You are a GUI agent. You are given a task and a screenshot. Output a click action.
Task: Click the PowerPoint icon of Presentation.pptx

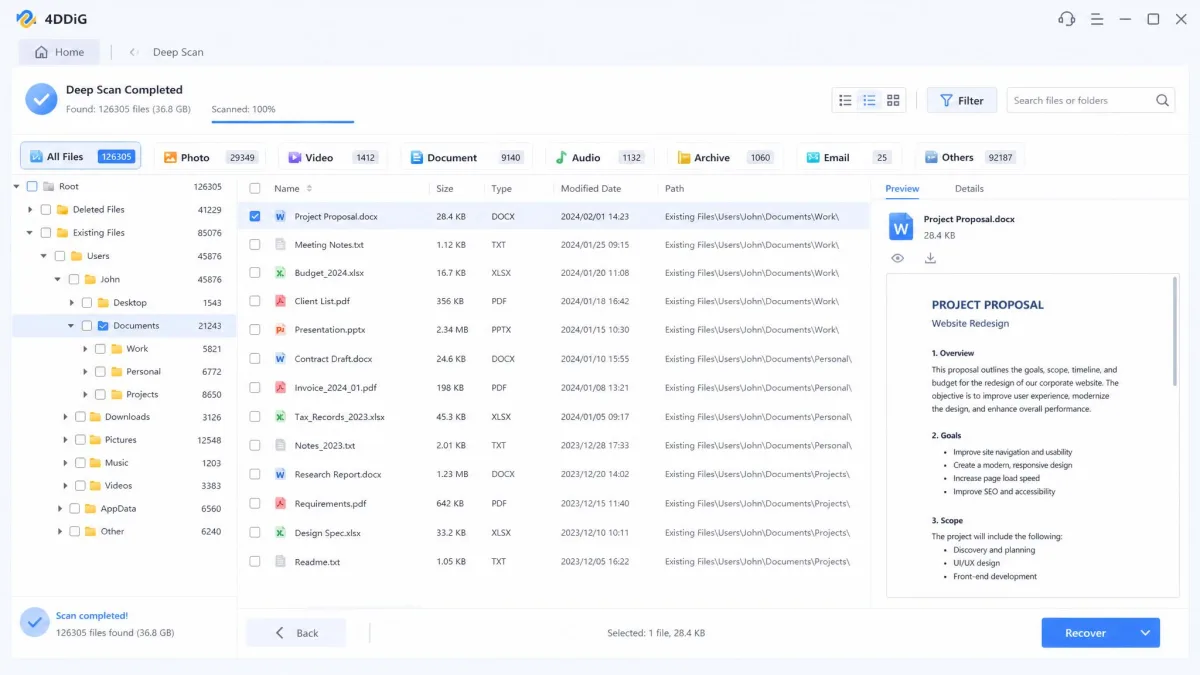point(281,329)
